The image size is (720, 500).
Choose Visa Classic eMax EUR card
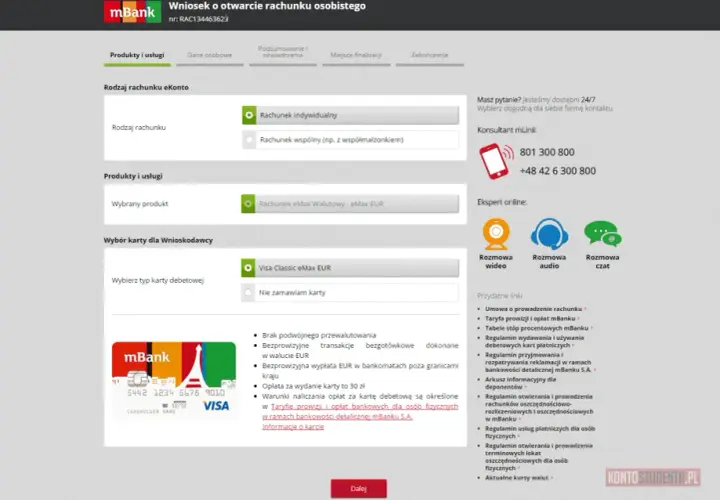pos(350,268)
